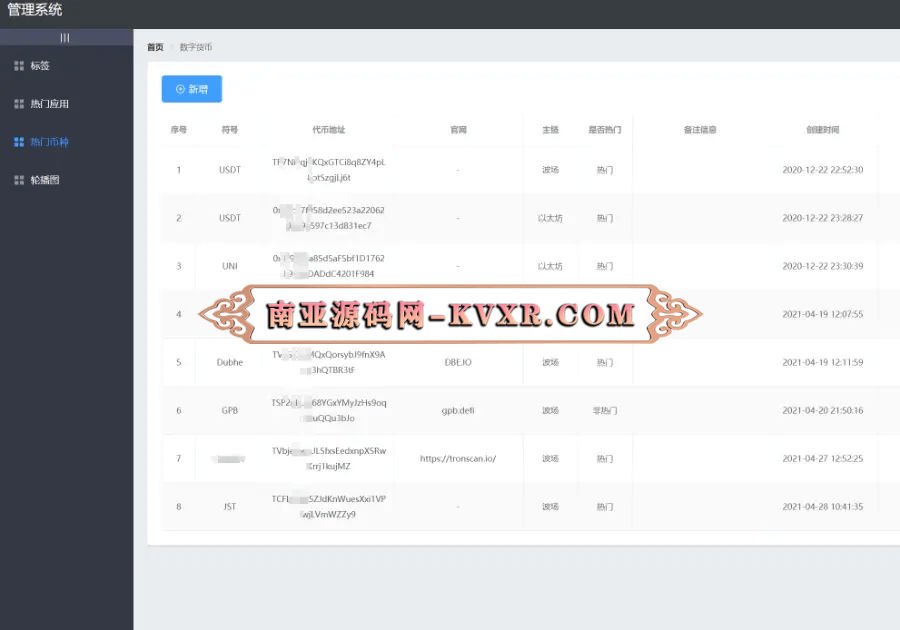The width and height of the screenshot is (900, 630).
Task: Click the UNI symbol cell
Action: [230, 266]
